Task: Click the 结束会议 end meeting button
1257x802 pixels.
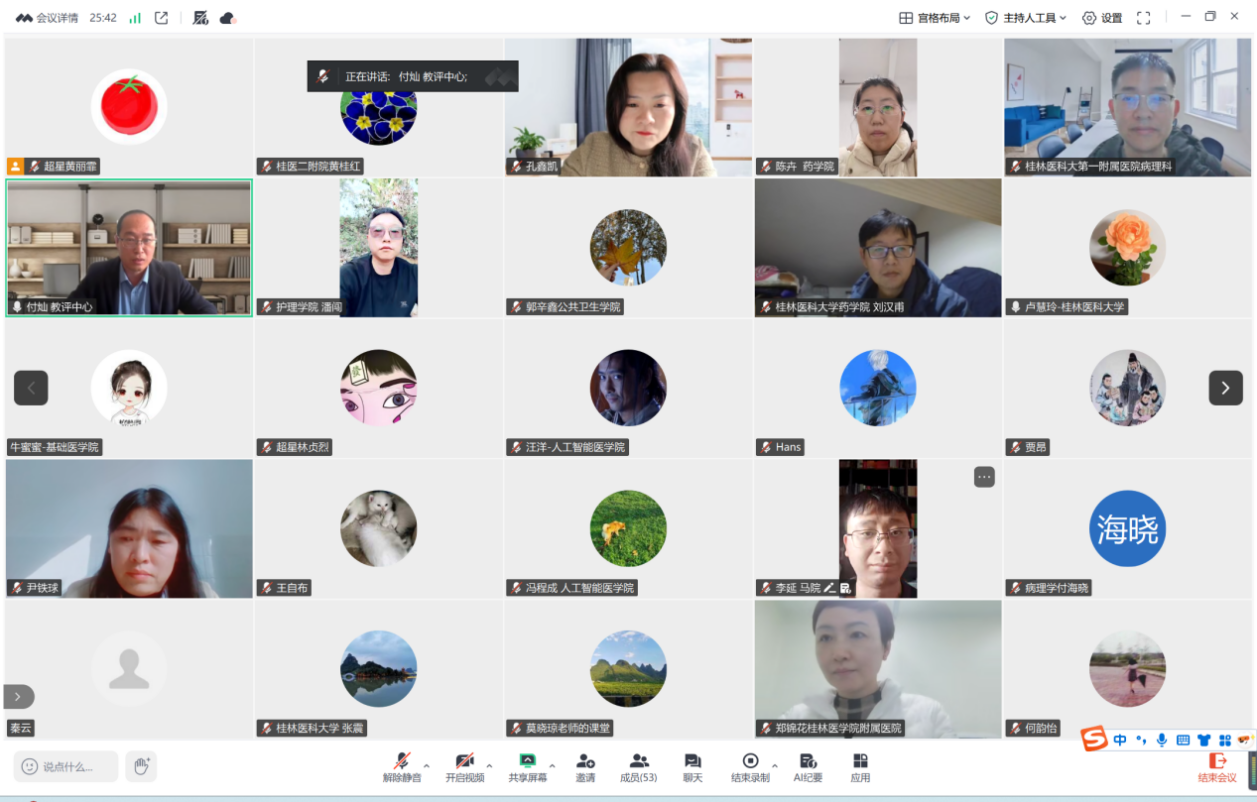Action: coord(1217,767)
